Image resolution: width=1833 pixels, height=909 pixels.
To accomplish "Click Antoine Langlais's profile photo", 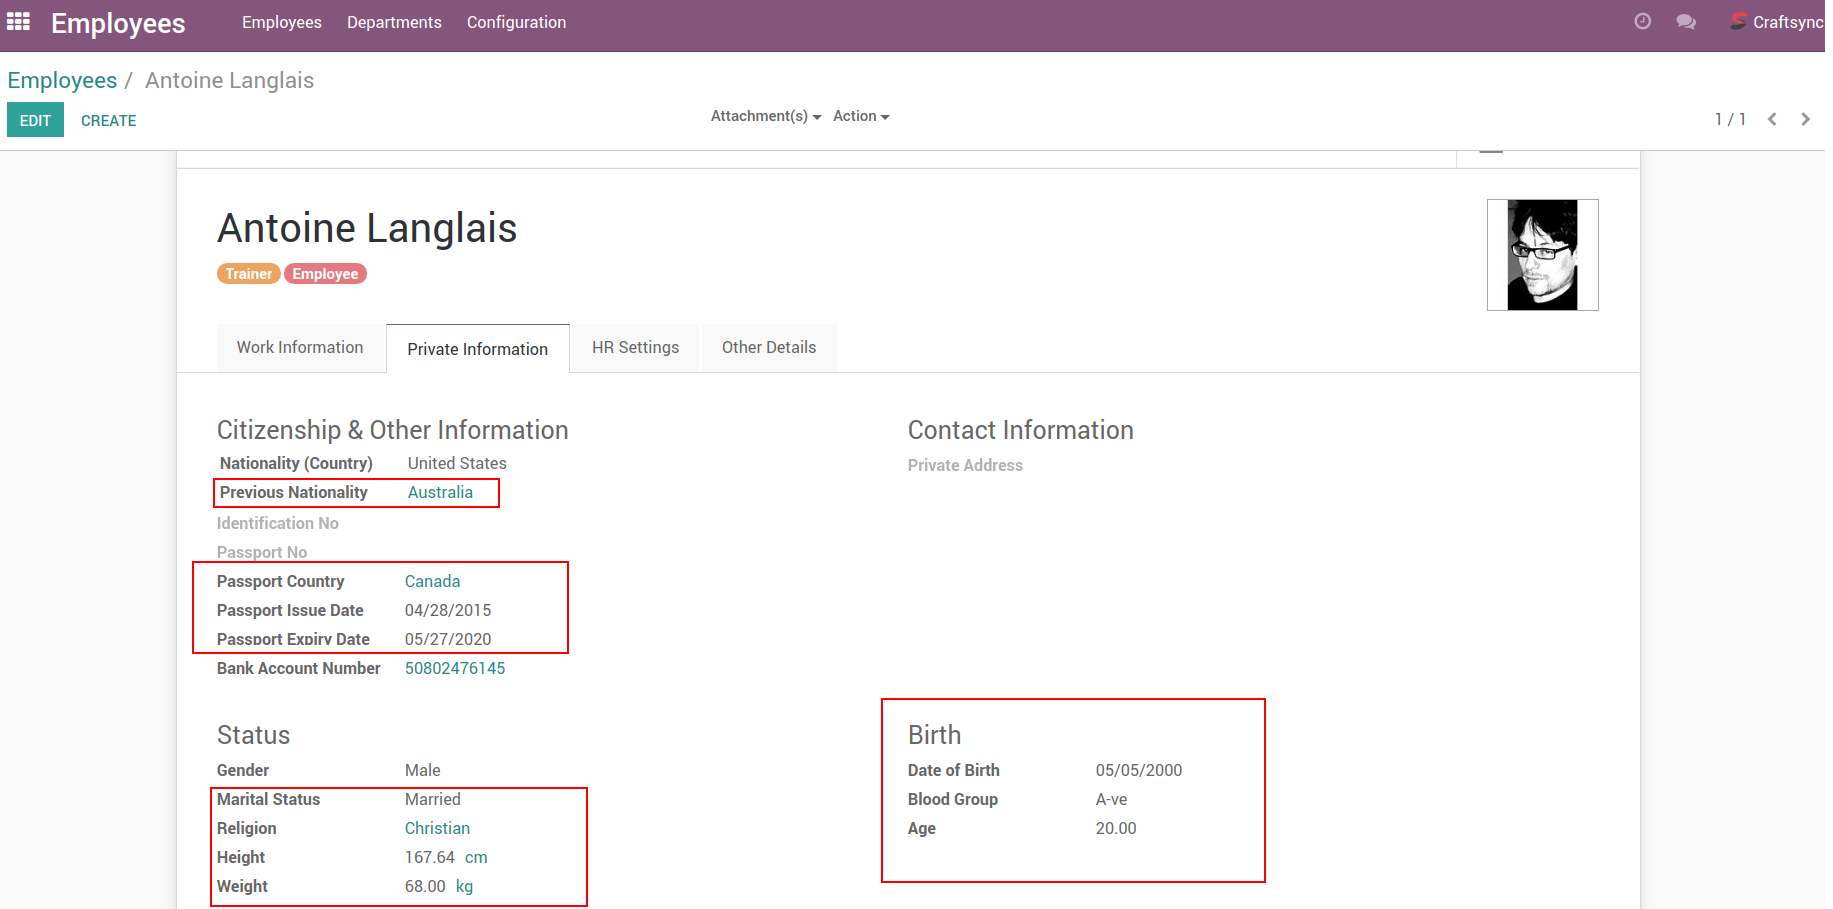I will pos(1542,255).
